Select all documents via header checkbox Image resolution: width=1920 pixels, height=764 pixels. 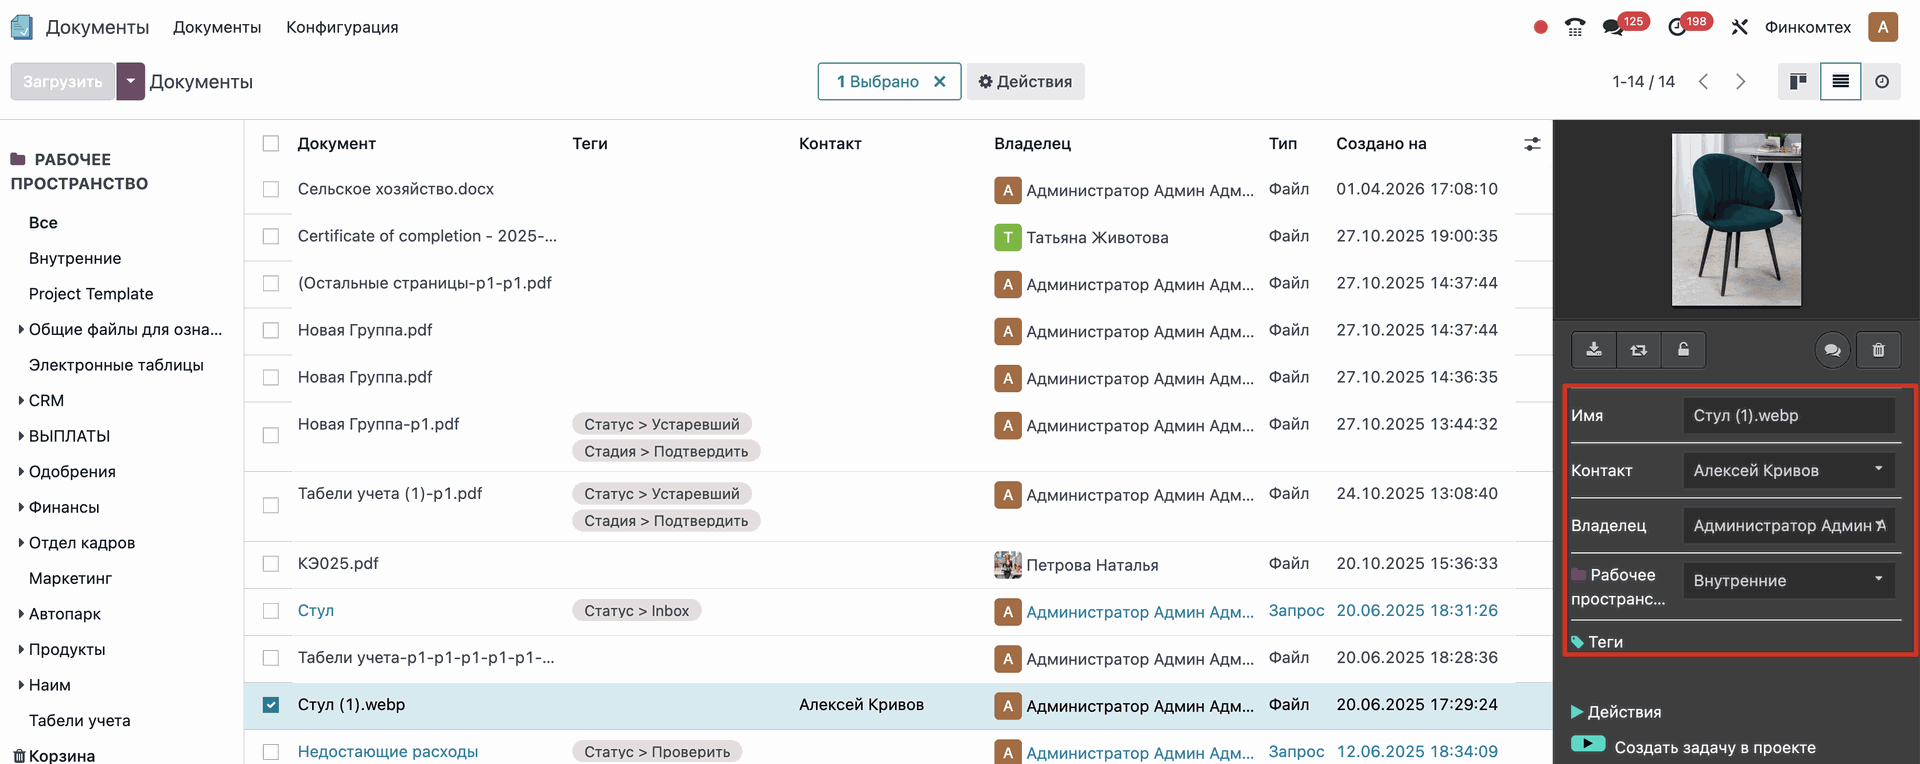(x=271, y=144)
